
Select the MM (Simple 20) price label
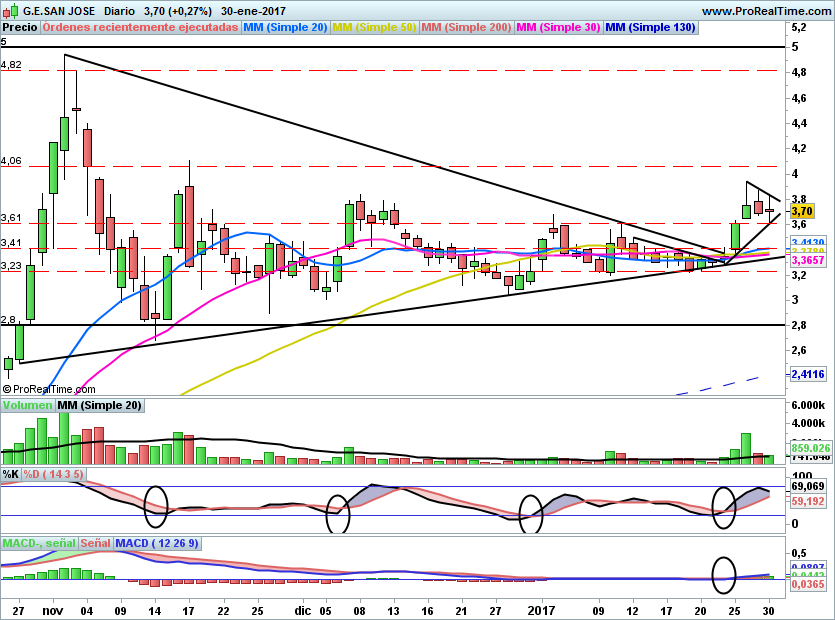click(285, 27)
